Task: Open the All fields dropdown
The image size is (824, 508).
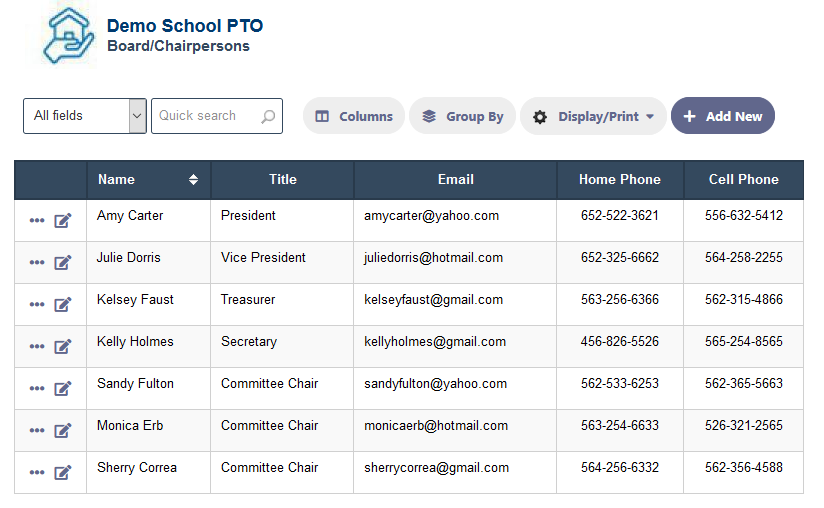Action: (85, 116)
